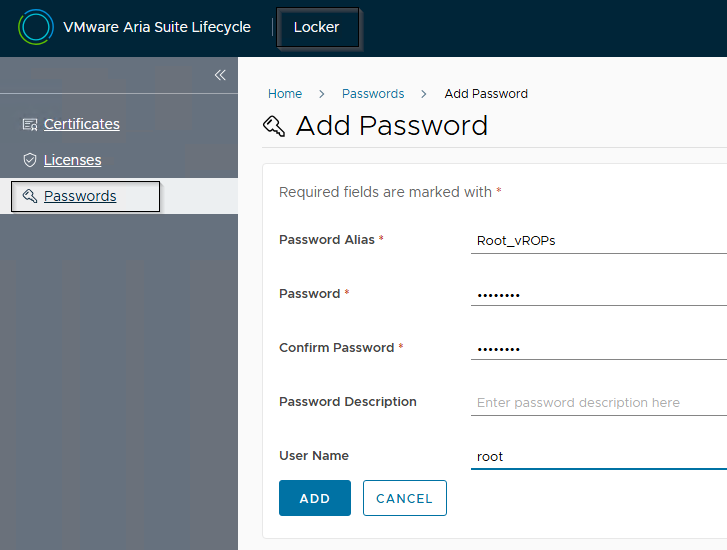Click the CANCEL button
Image resolution: width=727 pixels, height=550 pixels.
pyautogui.click(x=405, y=498)
